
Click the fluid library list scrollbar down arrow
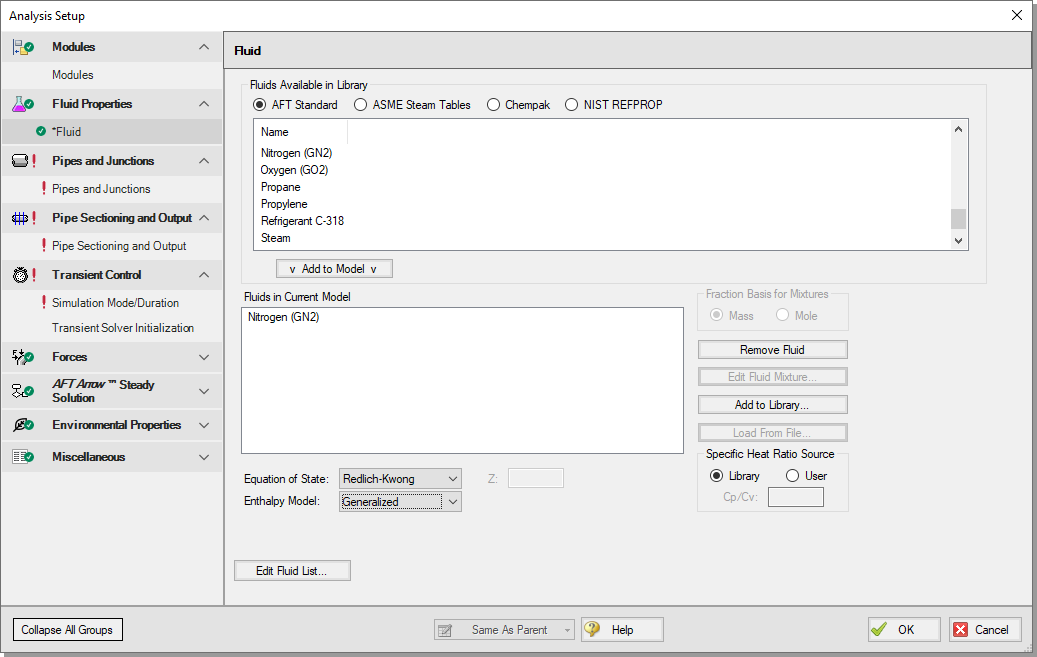tap(959, 240)
